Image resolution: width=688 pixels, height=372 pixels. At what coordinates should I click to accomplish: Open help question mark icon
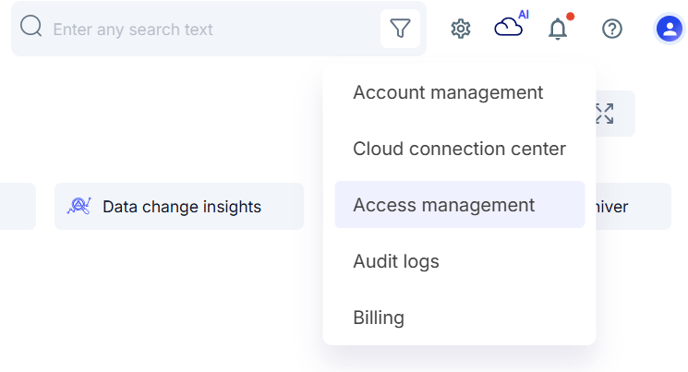tap(612, 29)
